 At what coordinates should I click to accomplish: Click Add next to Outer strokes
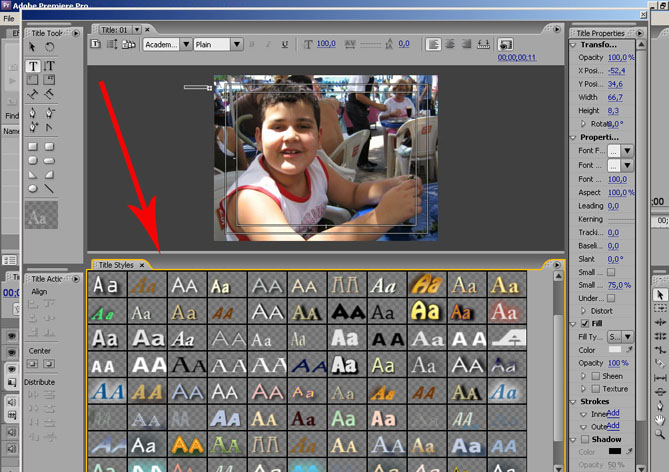click(x=612, y=425)
